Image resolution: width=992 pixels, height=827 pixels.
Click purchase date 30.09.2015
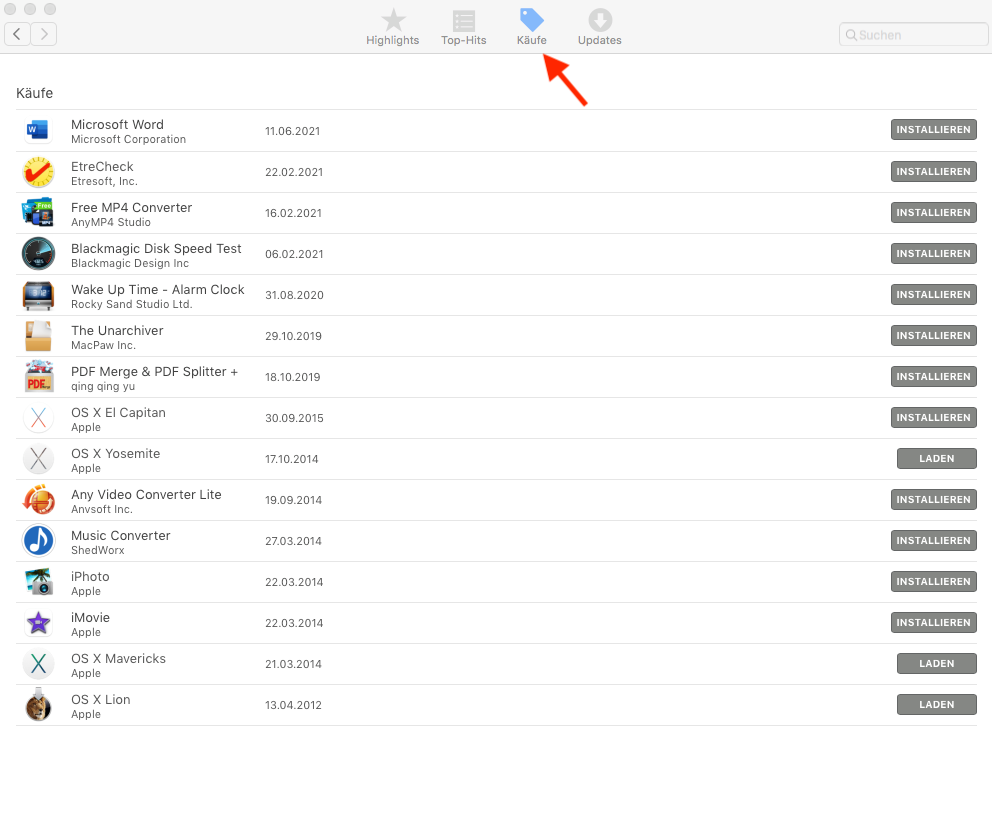294,418
